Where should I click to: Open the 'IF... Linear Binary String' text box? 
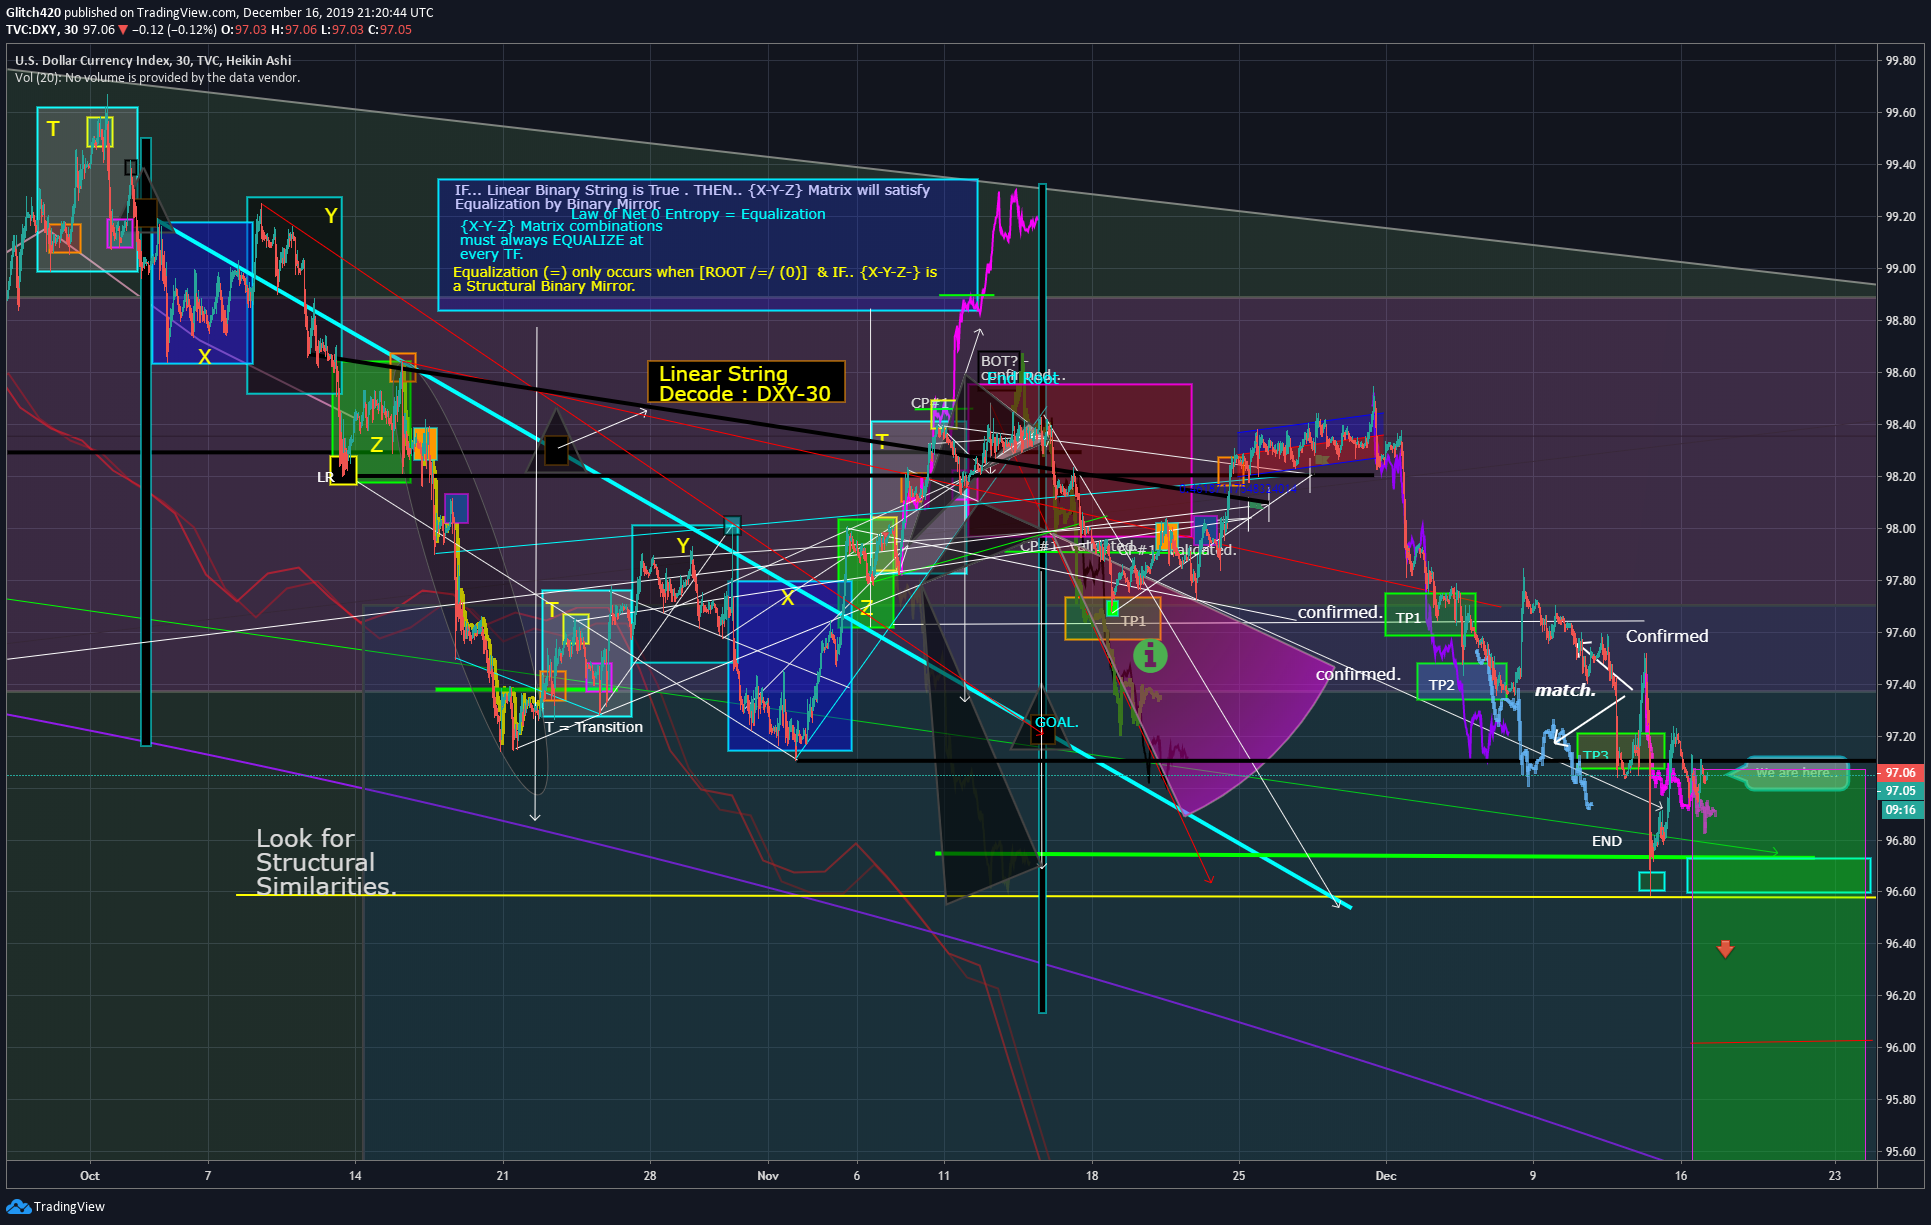pos(708,245)
